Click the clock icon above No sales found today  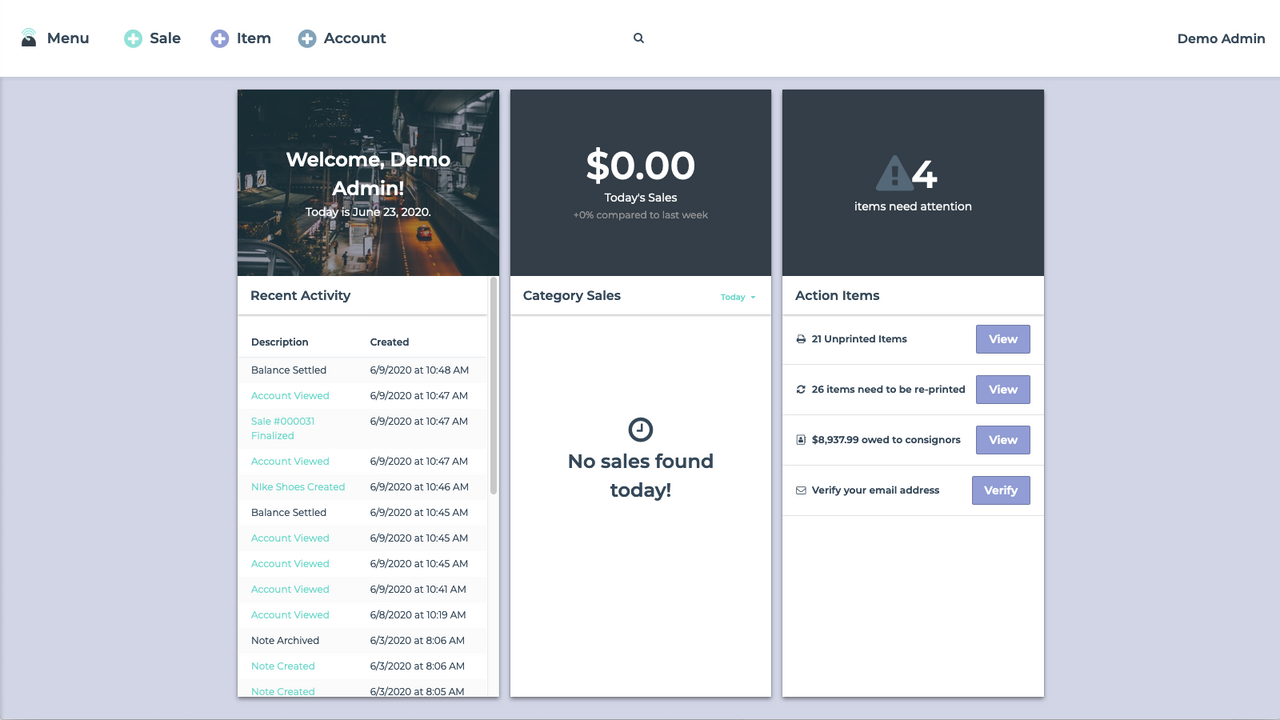(640, 428)
